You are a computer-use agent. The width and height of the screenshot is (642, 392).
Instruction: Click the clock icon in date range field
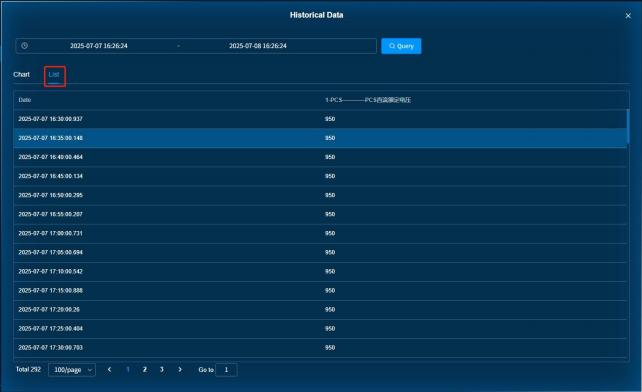click(25, 46)
